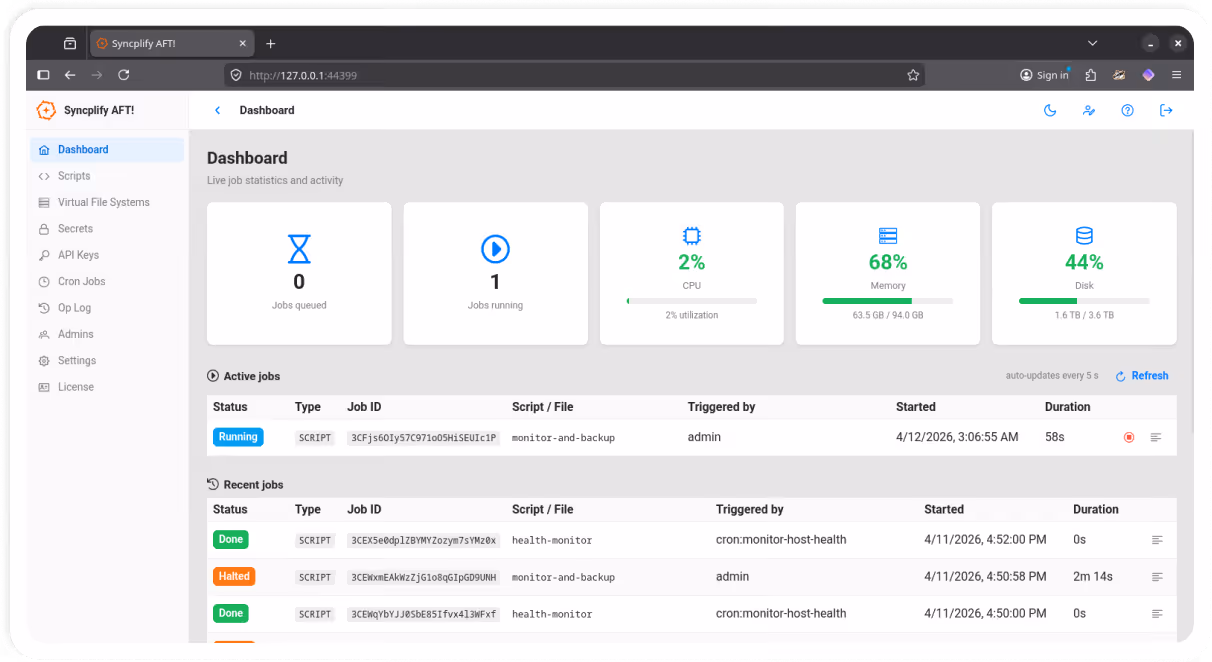Click the Halted status badge
1212x662 pixels.
point(234,576)
